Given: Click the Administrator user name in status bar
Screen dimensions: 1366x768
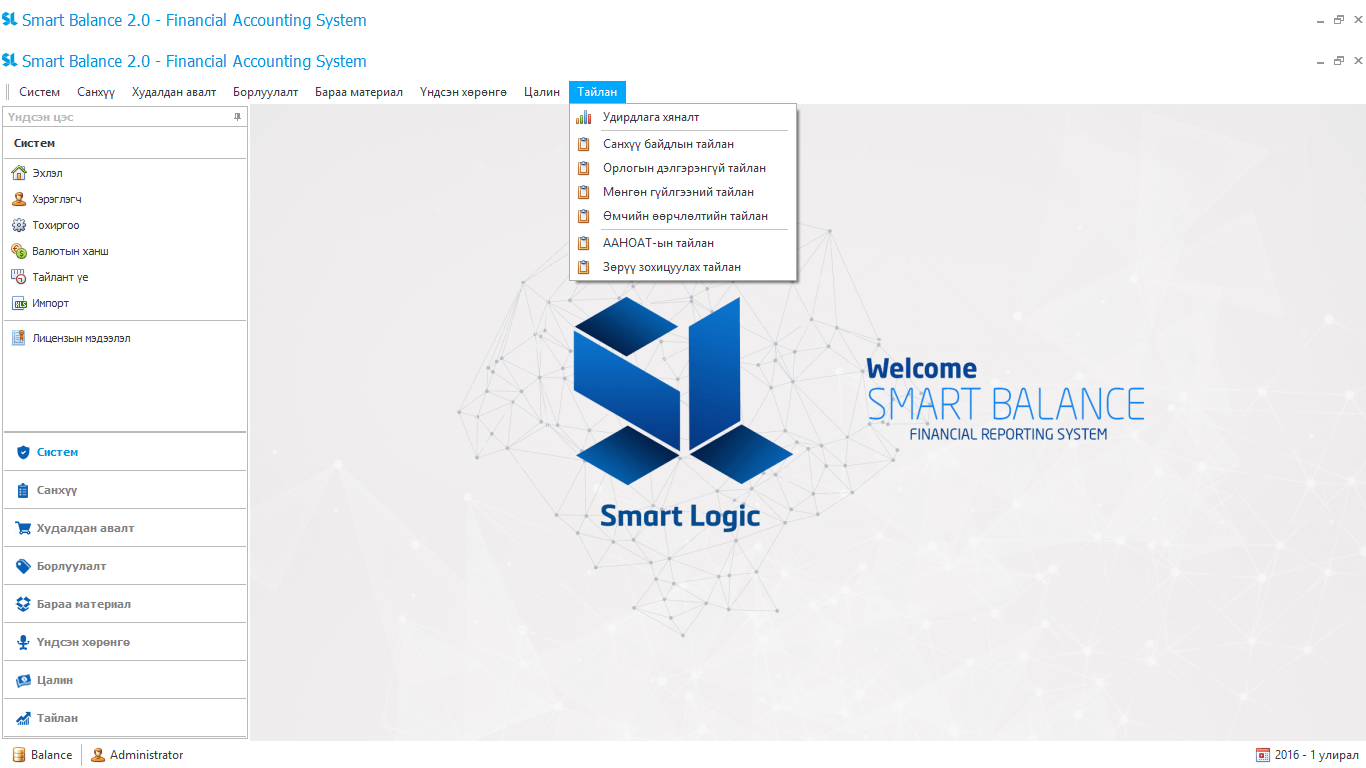Looking at the screenshot, I should (x=147, y=755).
